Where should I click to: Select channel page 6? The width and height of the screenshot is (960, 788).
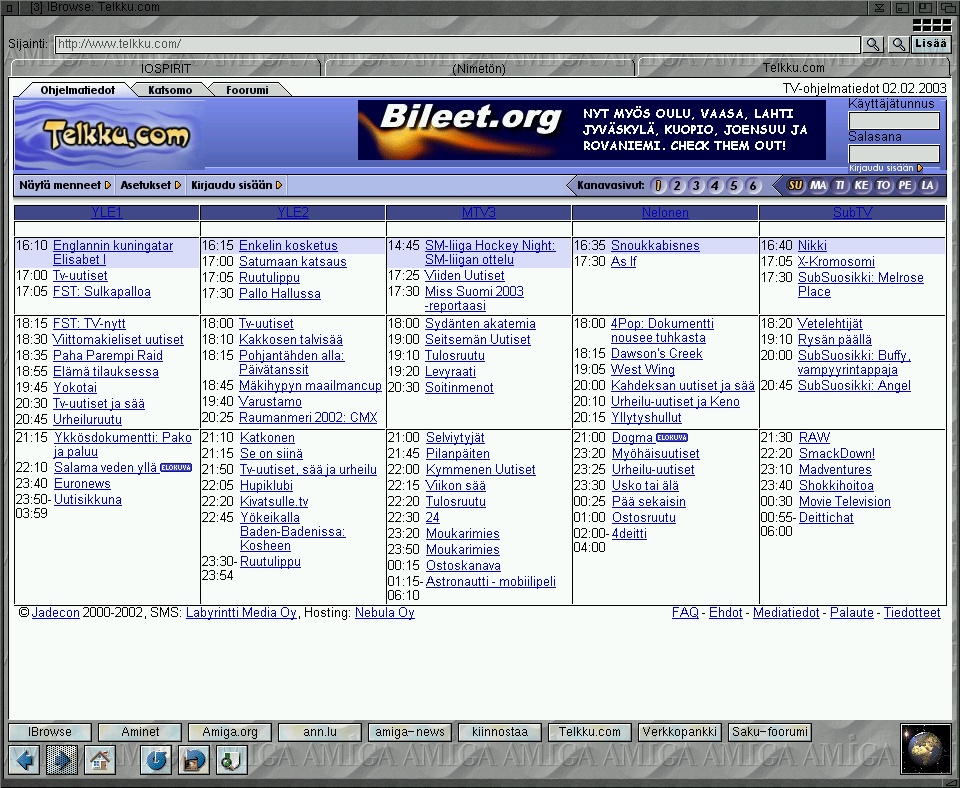[753, 186]
